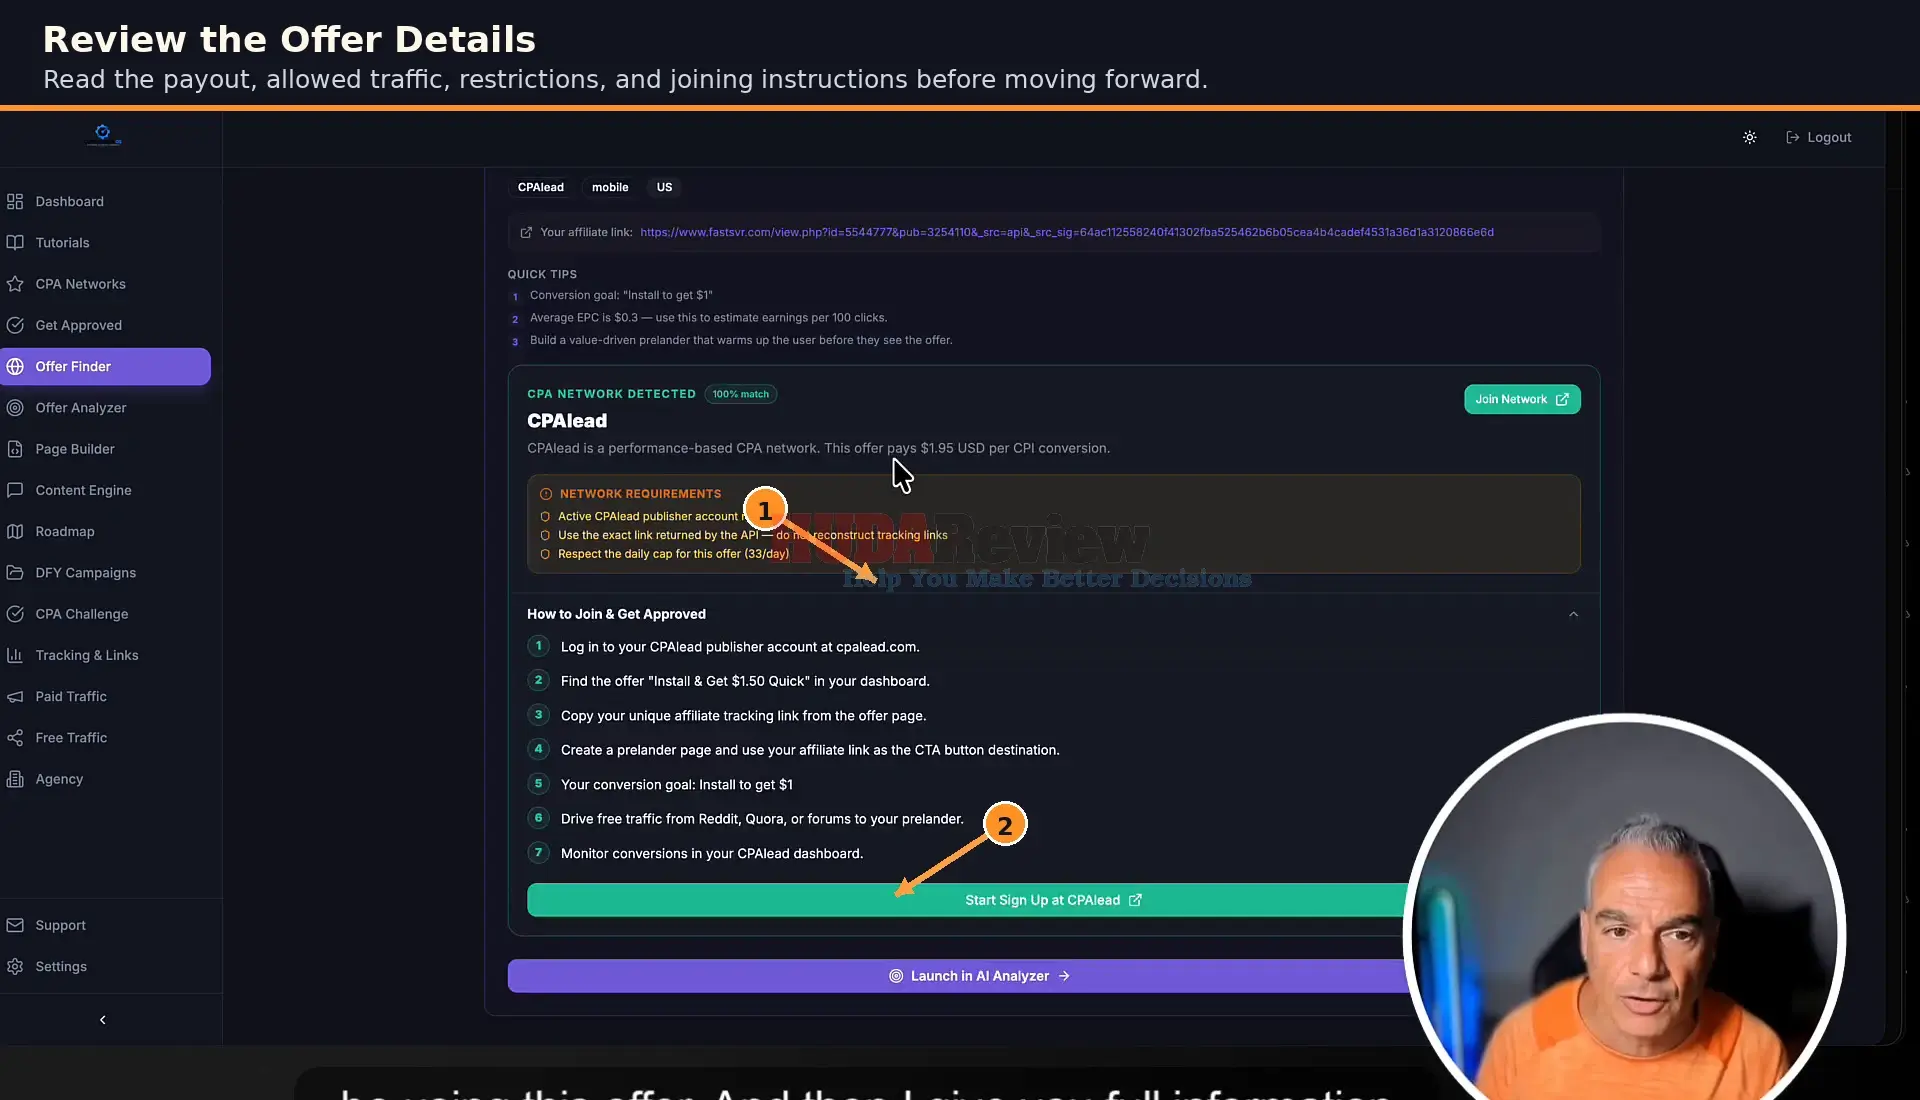Click the Tracking & Links chart icon
1920x1100 pixels.
pos(15,655)
